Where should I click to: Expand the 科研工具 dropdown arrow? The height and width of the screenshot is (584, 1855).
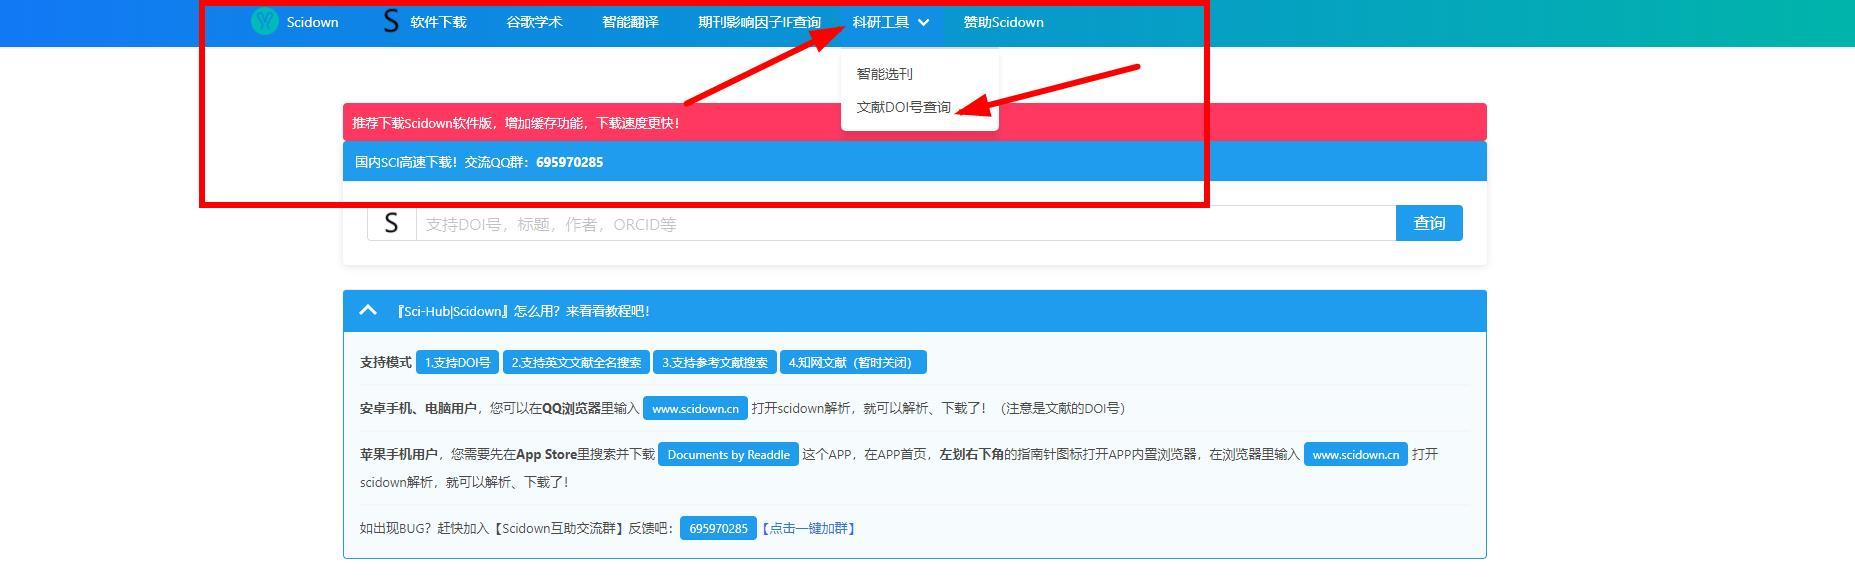[x=923, y=22]
